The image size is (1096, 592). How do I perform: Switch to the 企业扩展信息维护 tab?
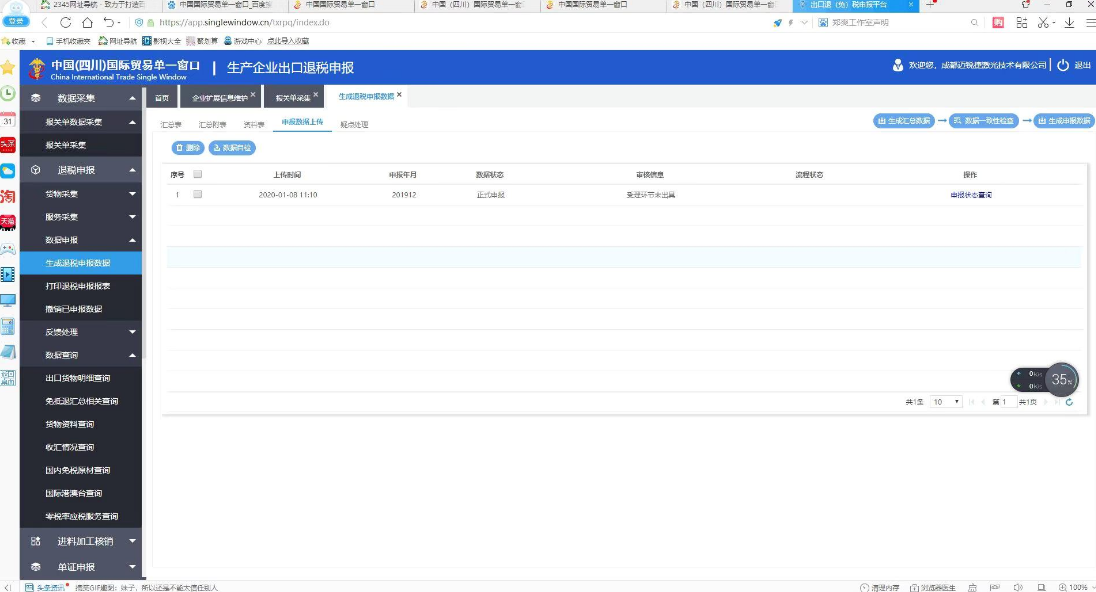(219, 97)
